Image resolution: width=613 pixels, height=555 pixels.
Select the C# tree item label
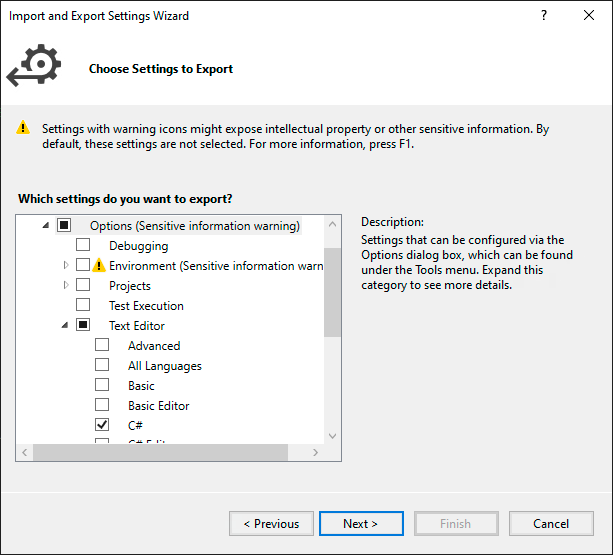135,426
